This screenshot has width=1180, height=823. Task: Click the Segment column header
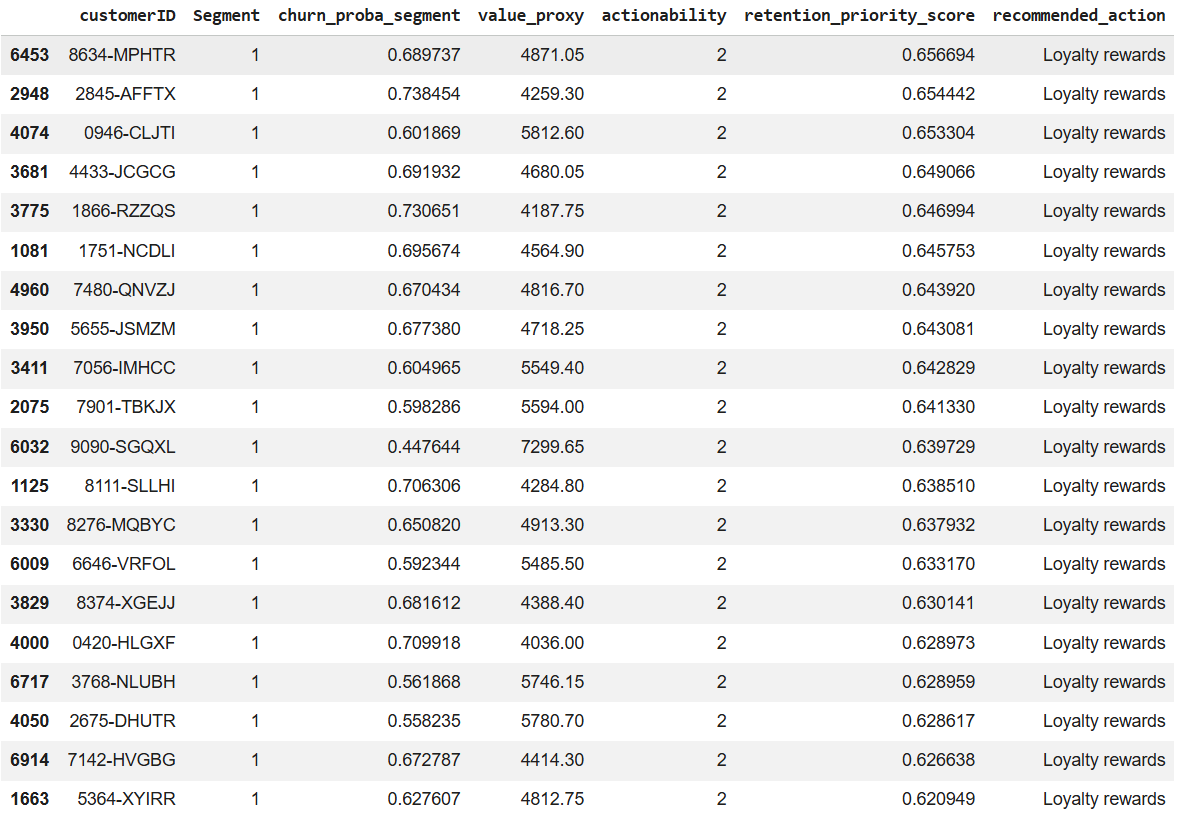(x=227, y=15)
